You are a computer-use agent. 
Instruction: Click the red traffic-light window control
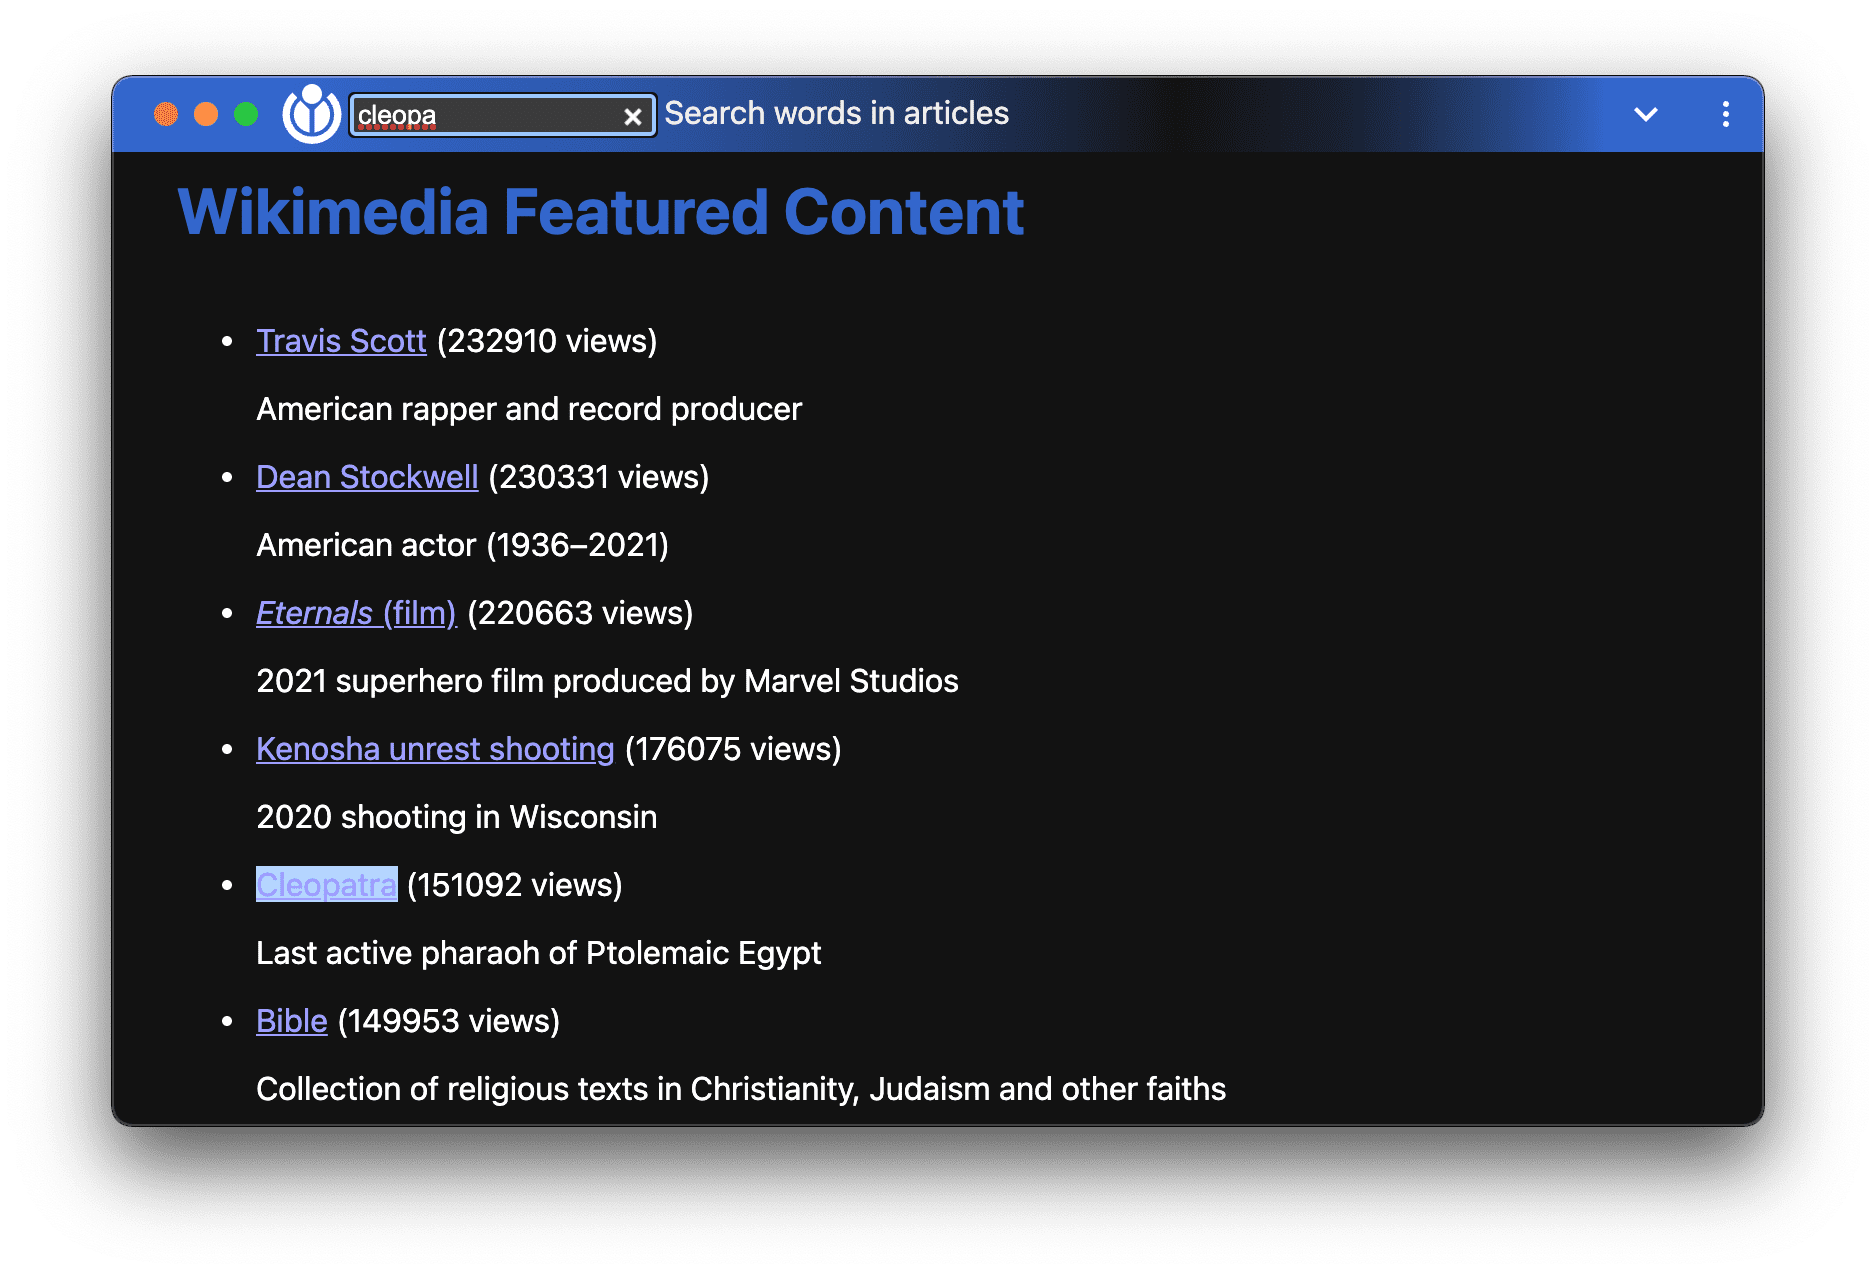[165, 114]
